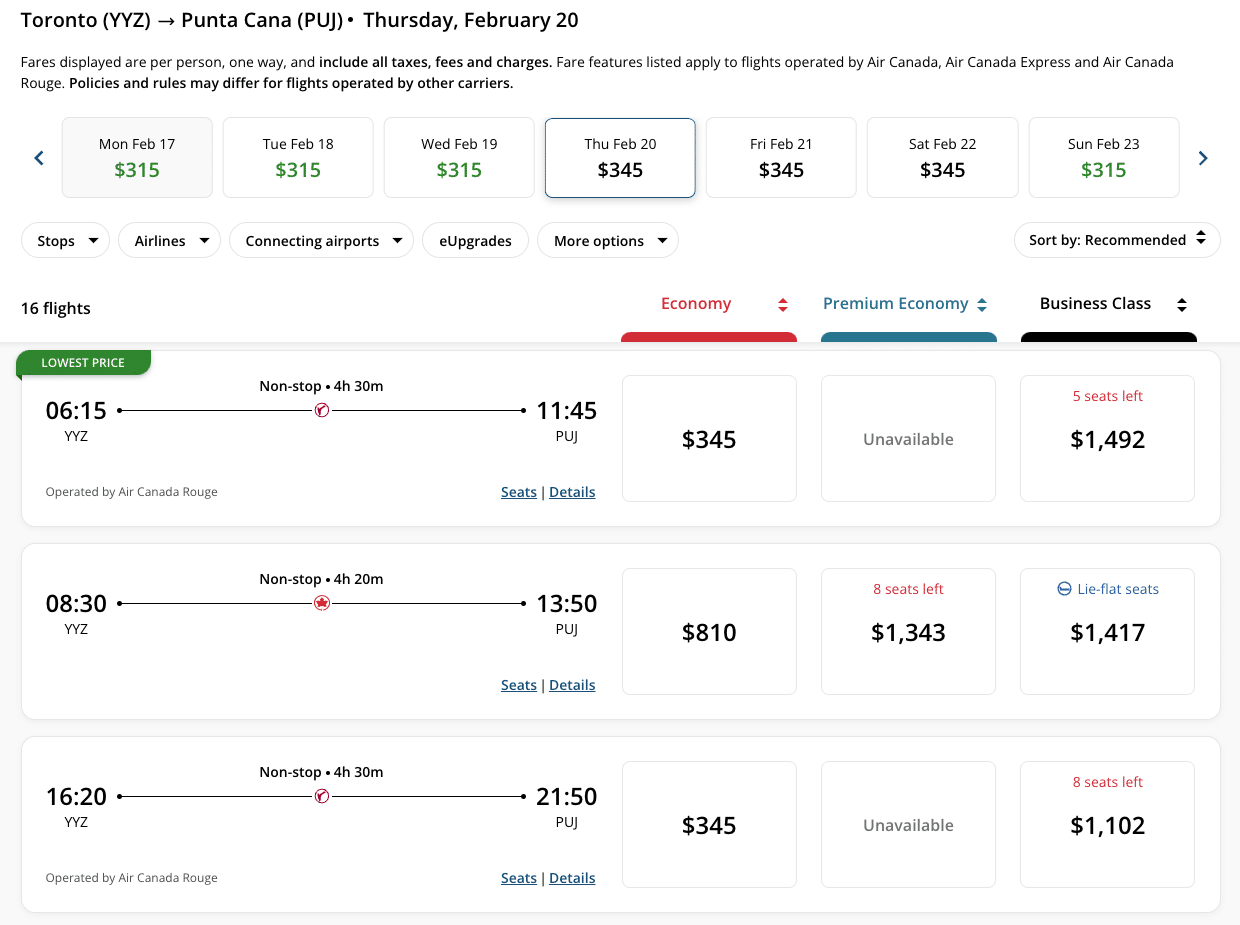The image size is (1240, 925).
Task: Select $345 Economy fare on 16:20 flight
Action: [x=709, y=825]
